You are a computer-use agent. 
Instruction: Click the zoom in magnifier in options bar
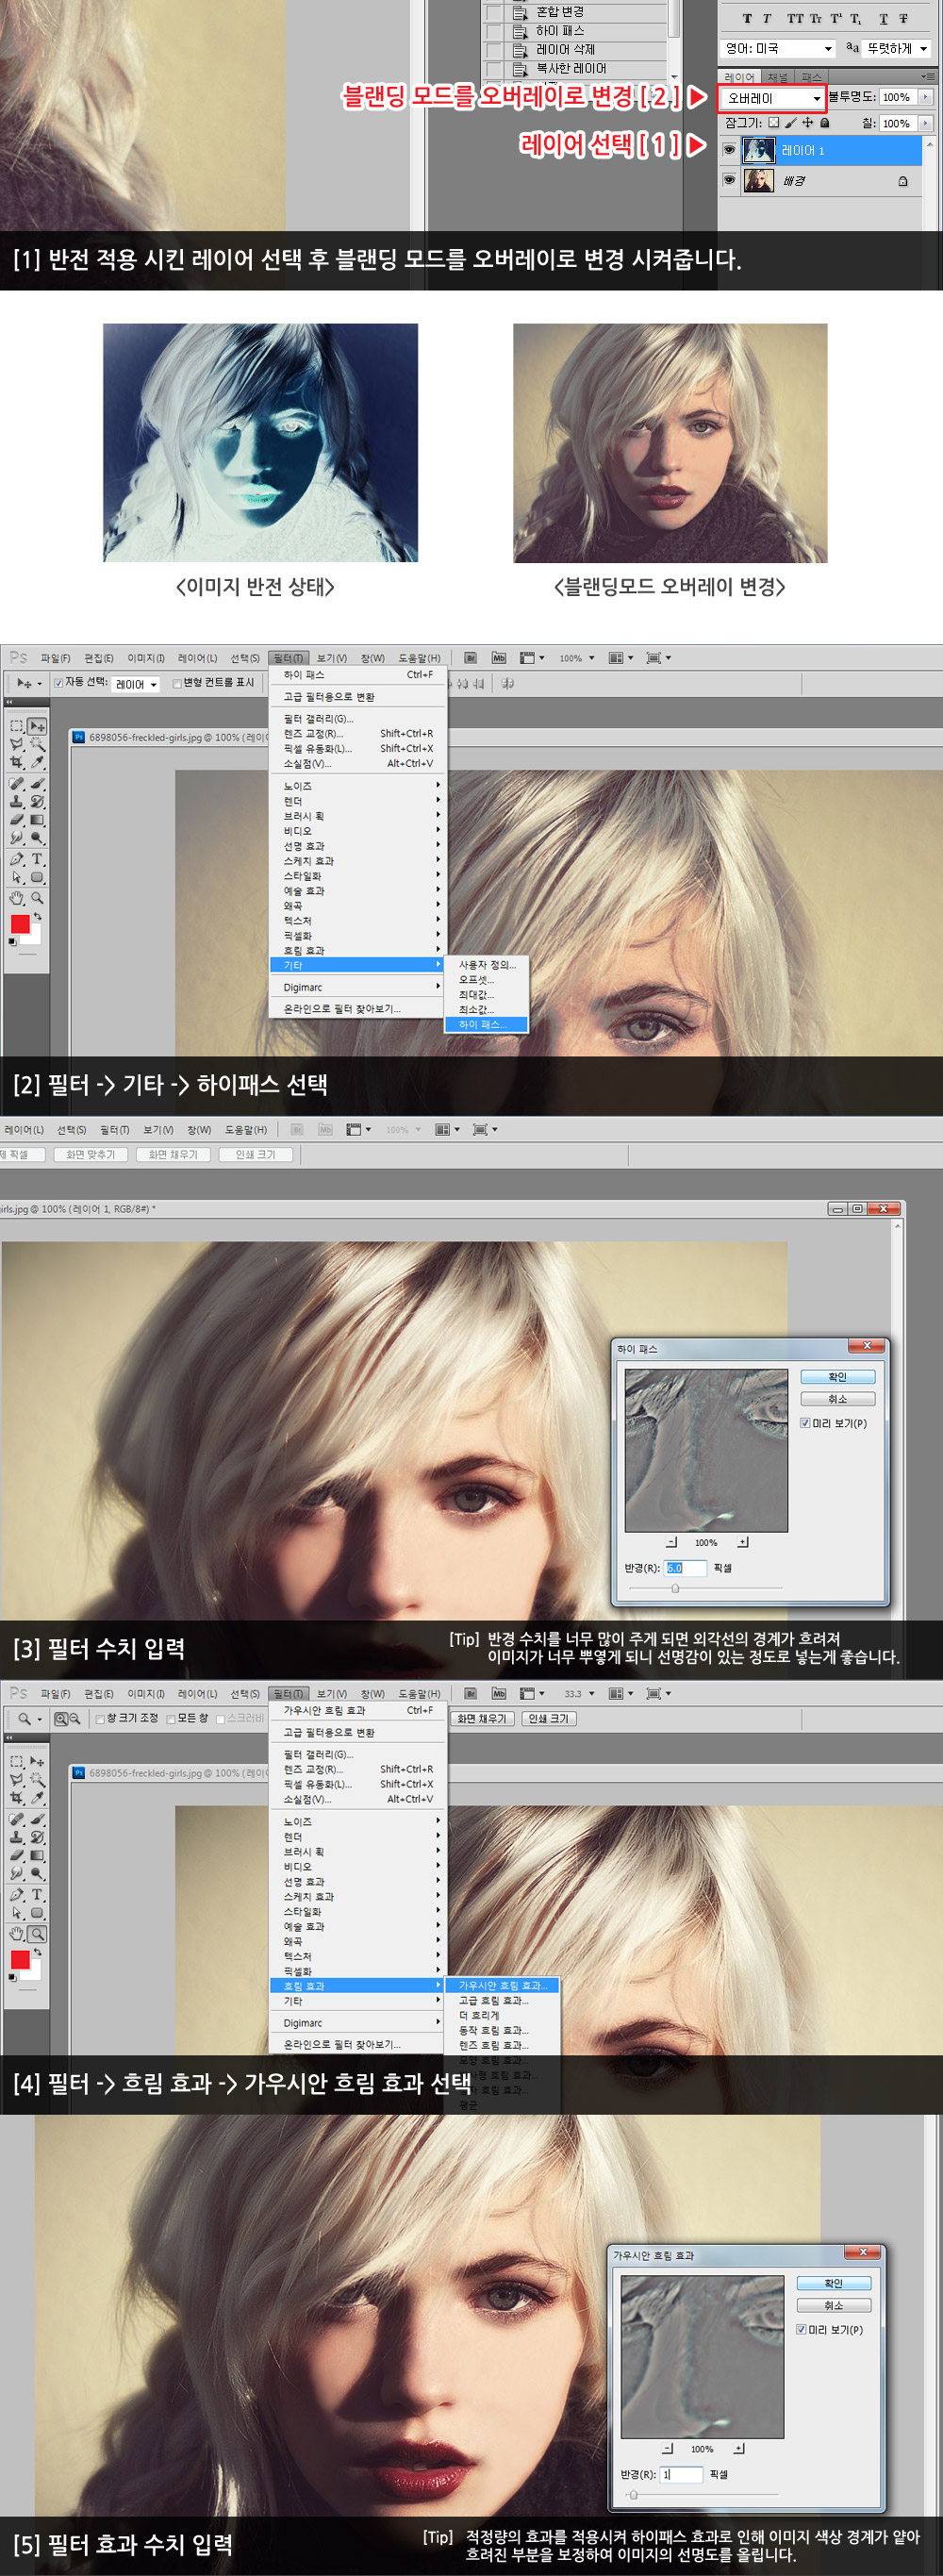click(60, 1719)
